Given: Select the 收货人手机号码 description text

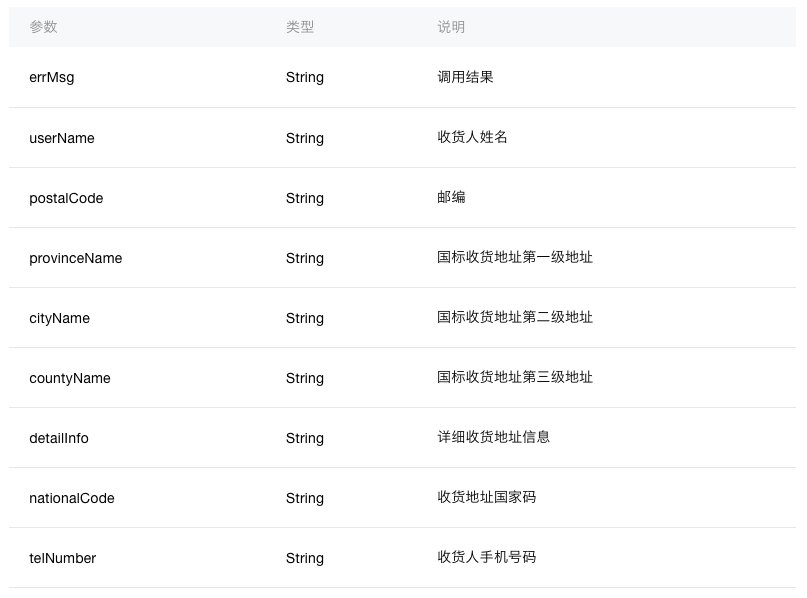Looking at the screenshot, I should click(486, 557).
